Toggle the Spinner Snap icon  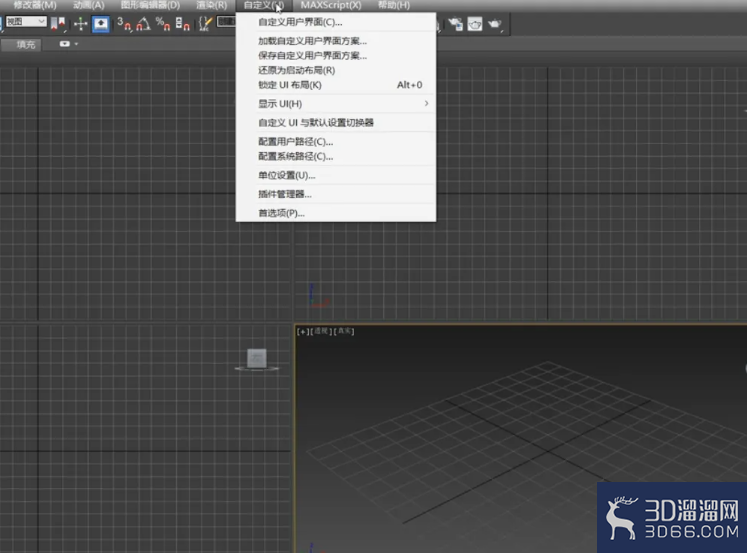point(182,24)
